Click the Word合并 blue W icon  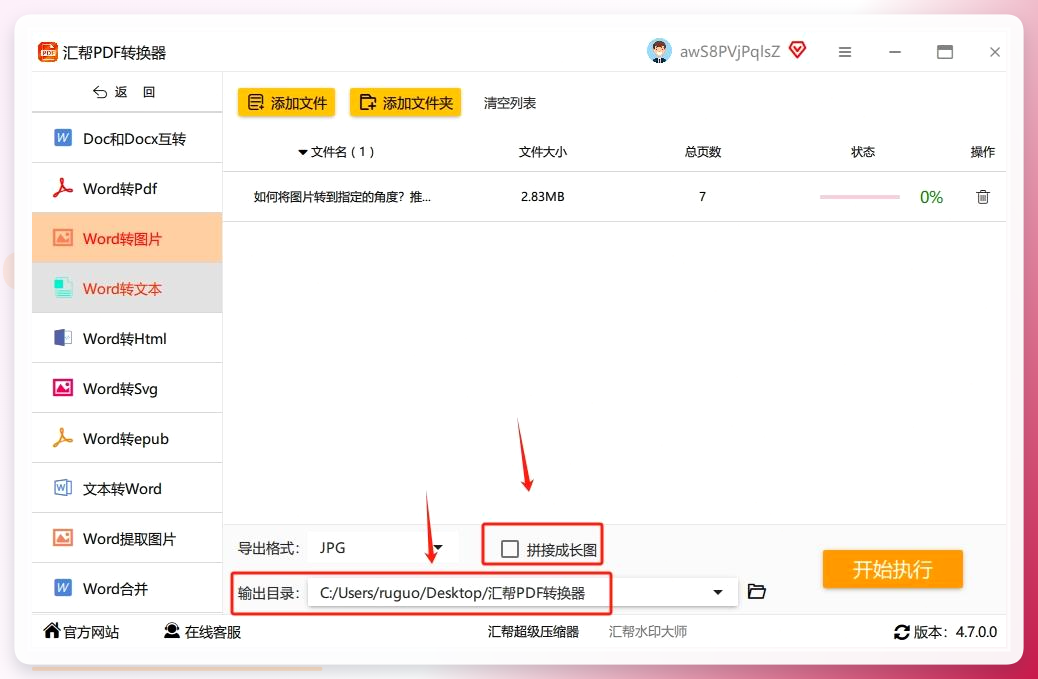[x=63, y=588]
